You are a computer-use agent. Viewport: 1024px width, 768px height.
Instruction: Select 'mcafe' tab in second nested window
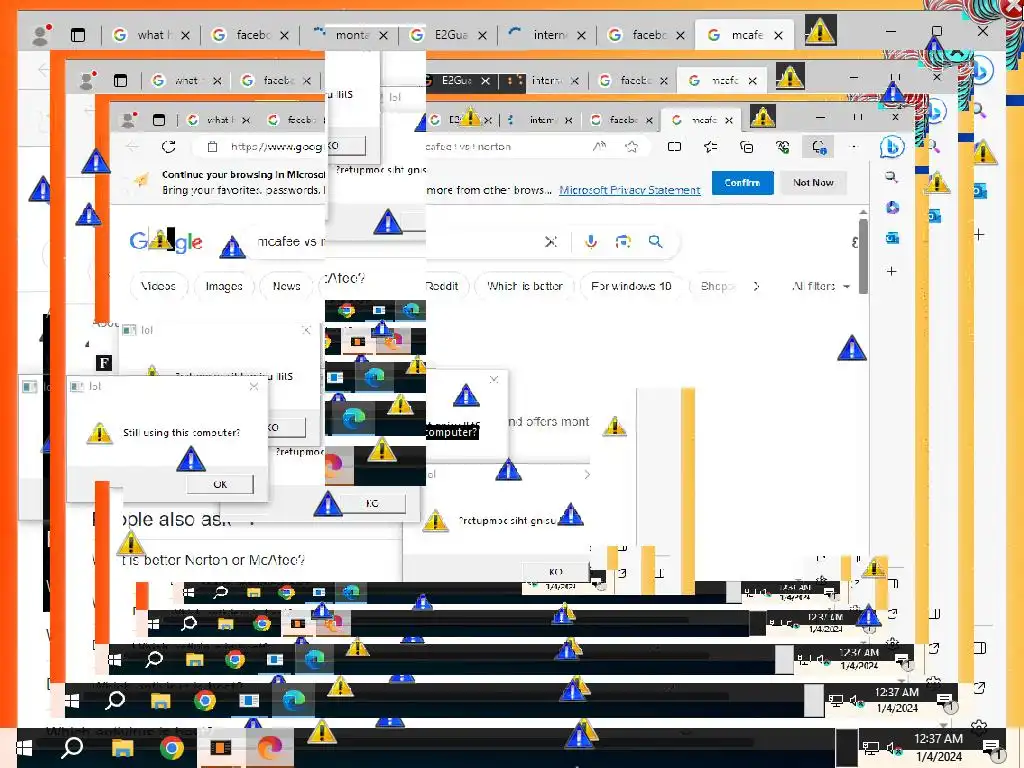pos(722,80)
